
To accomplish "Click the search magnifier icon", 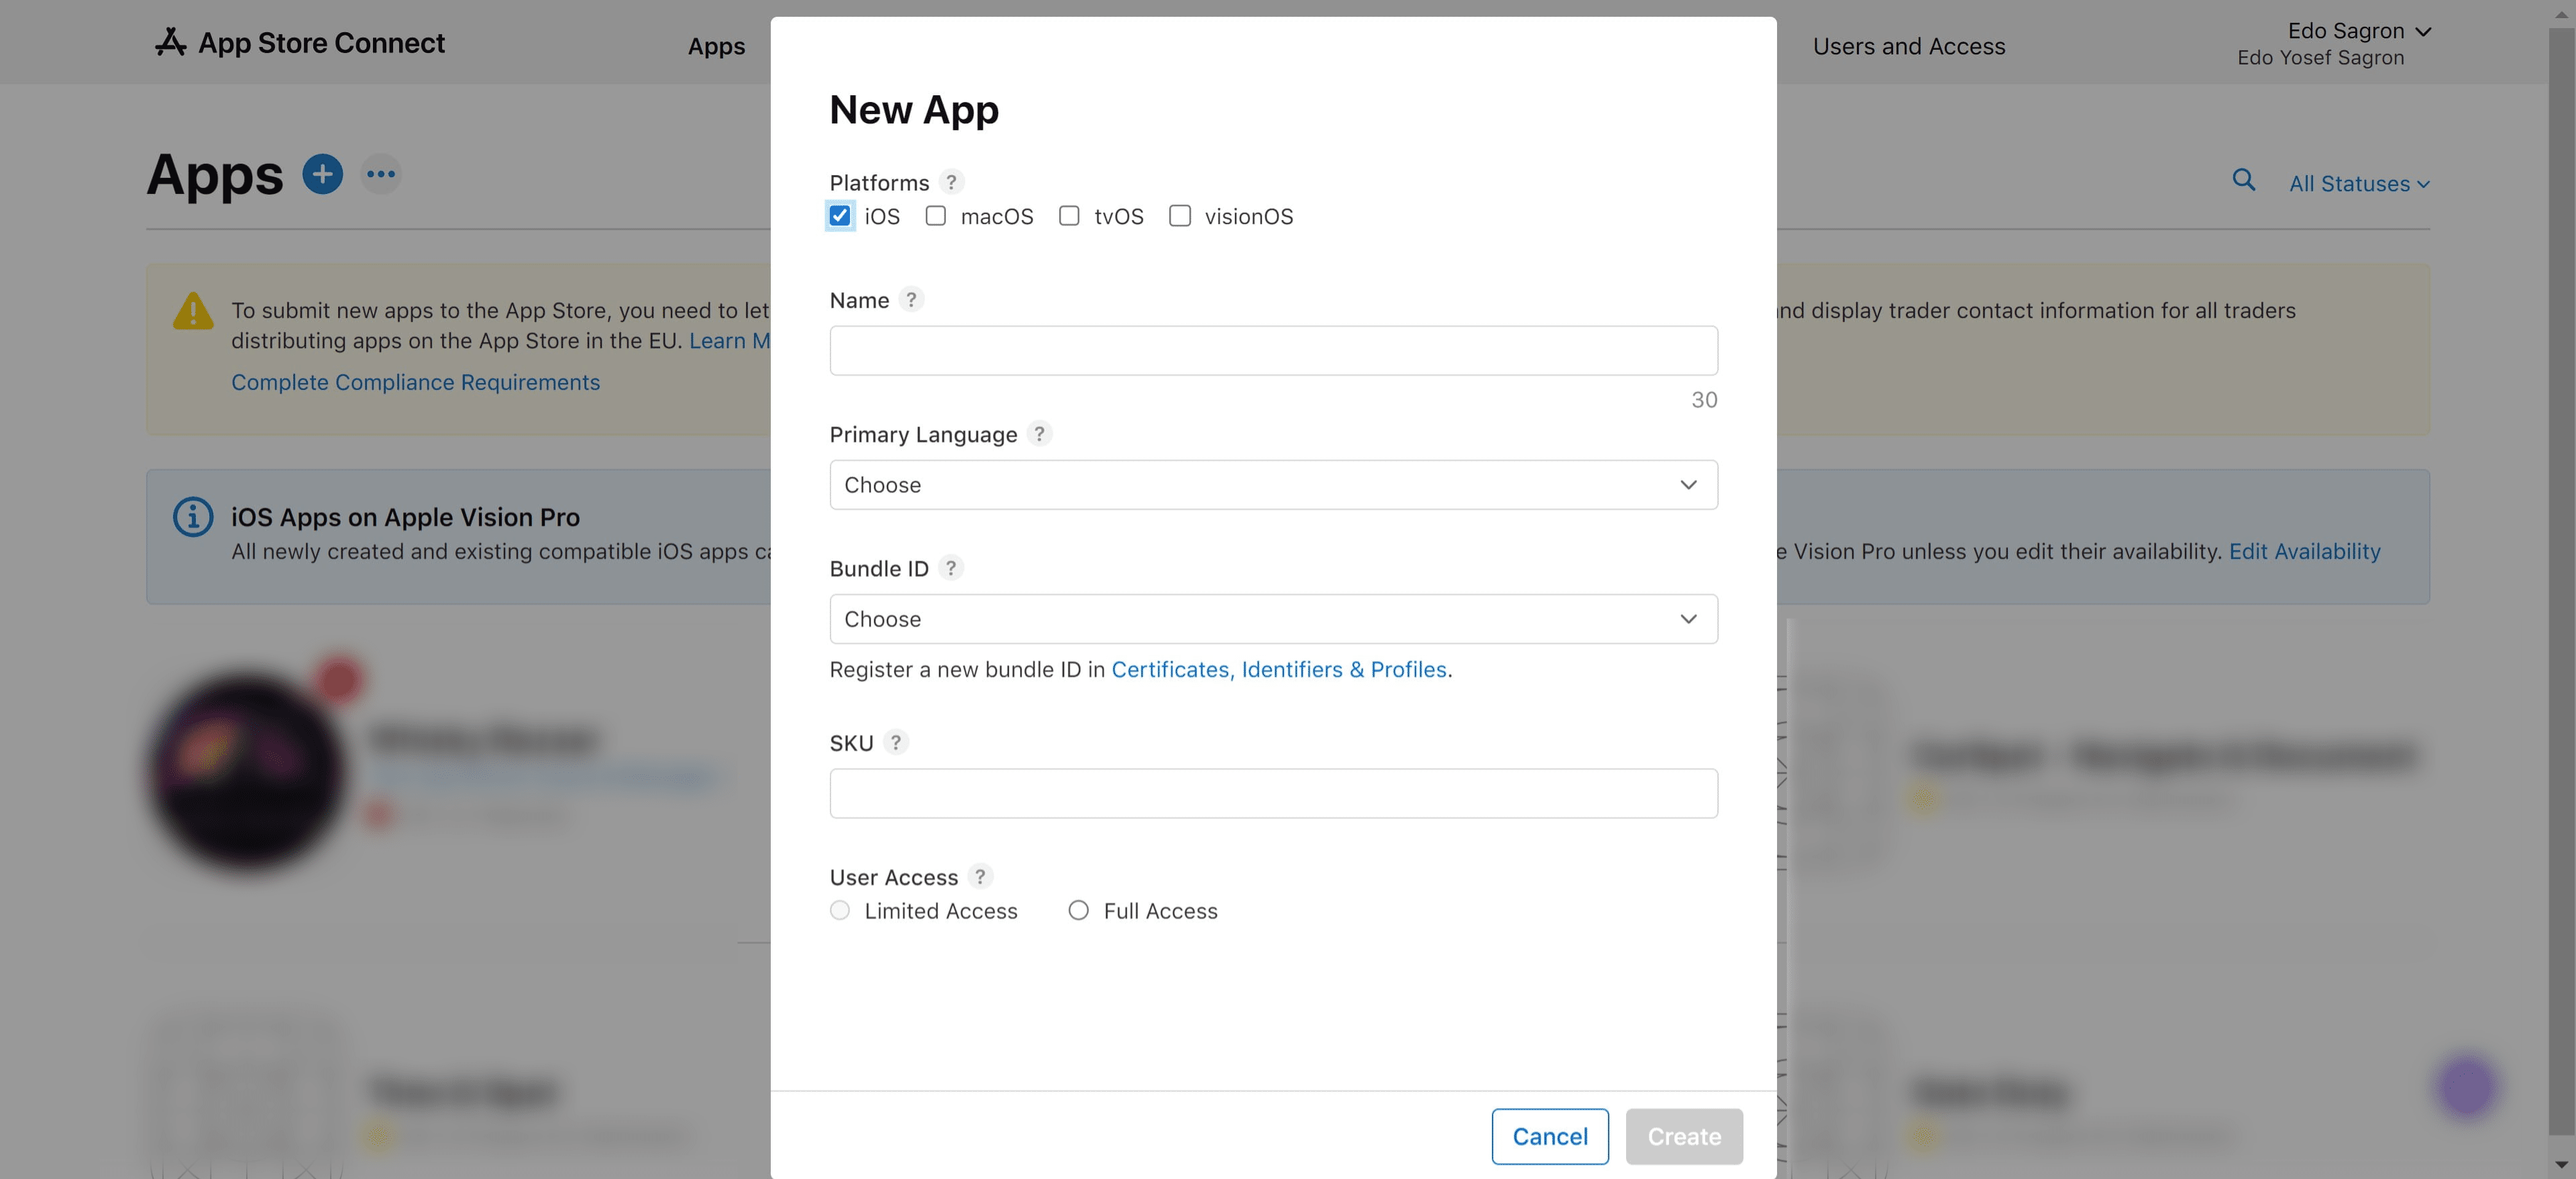I will [2244, 180].
